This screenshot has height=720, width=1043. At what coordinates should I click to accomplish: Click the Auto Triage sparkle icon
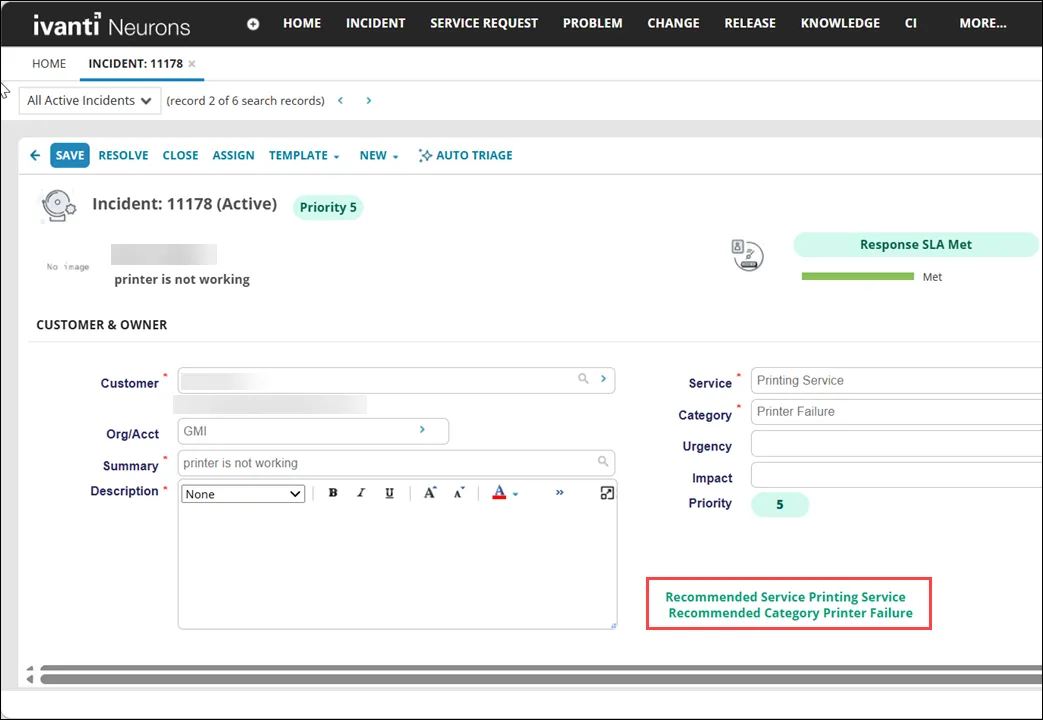[x=425, y=156]
